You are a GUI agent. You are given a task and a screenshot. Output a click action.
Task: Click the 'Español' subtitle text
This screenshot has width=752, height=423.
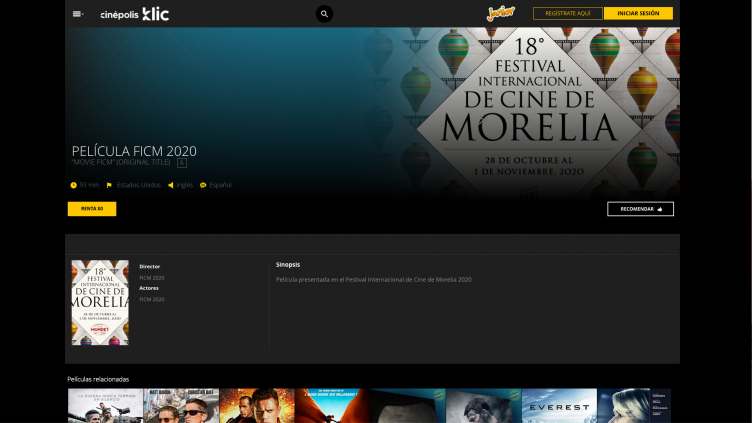pyautogui.click(x=220, y=185)
